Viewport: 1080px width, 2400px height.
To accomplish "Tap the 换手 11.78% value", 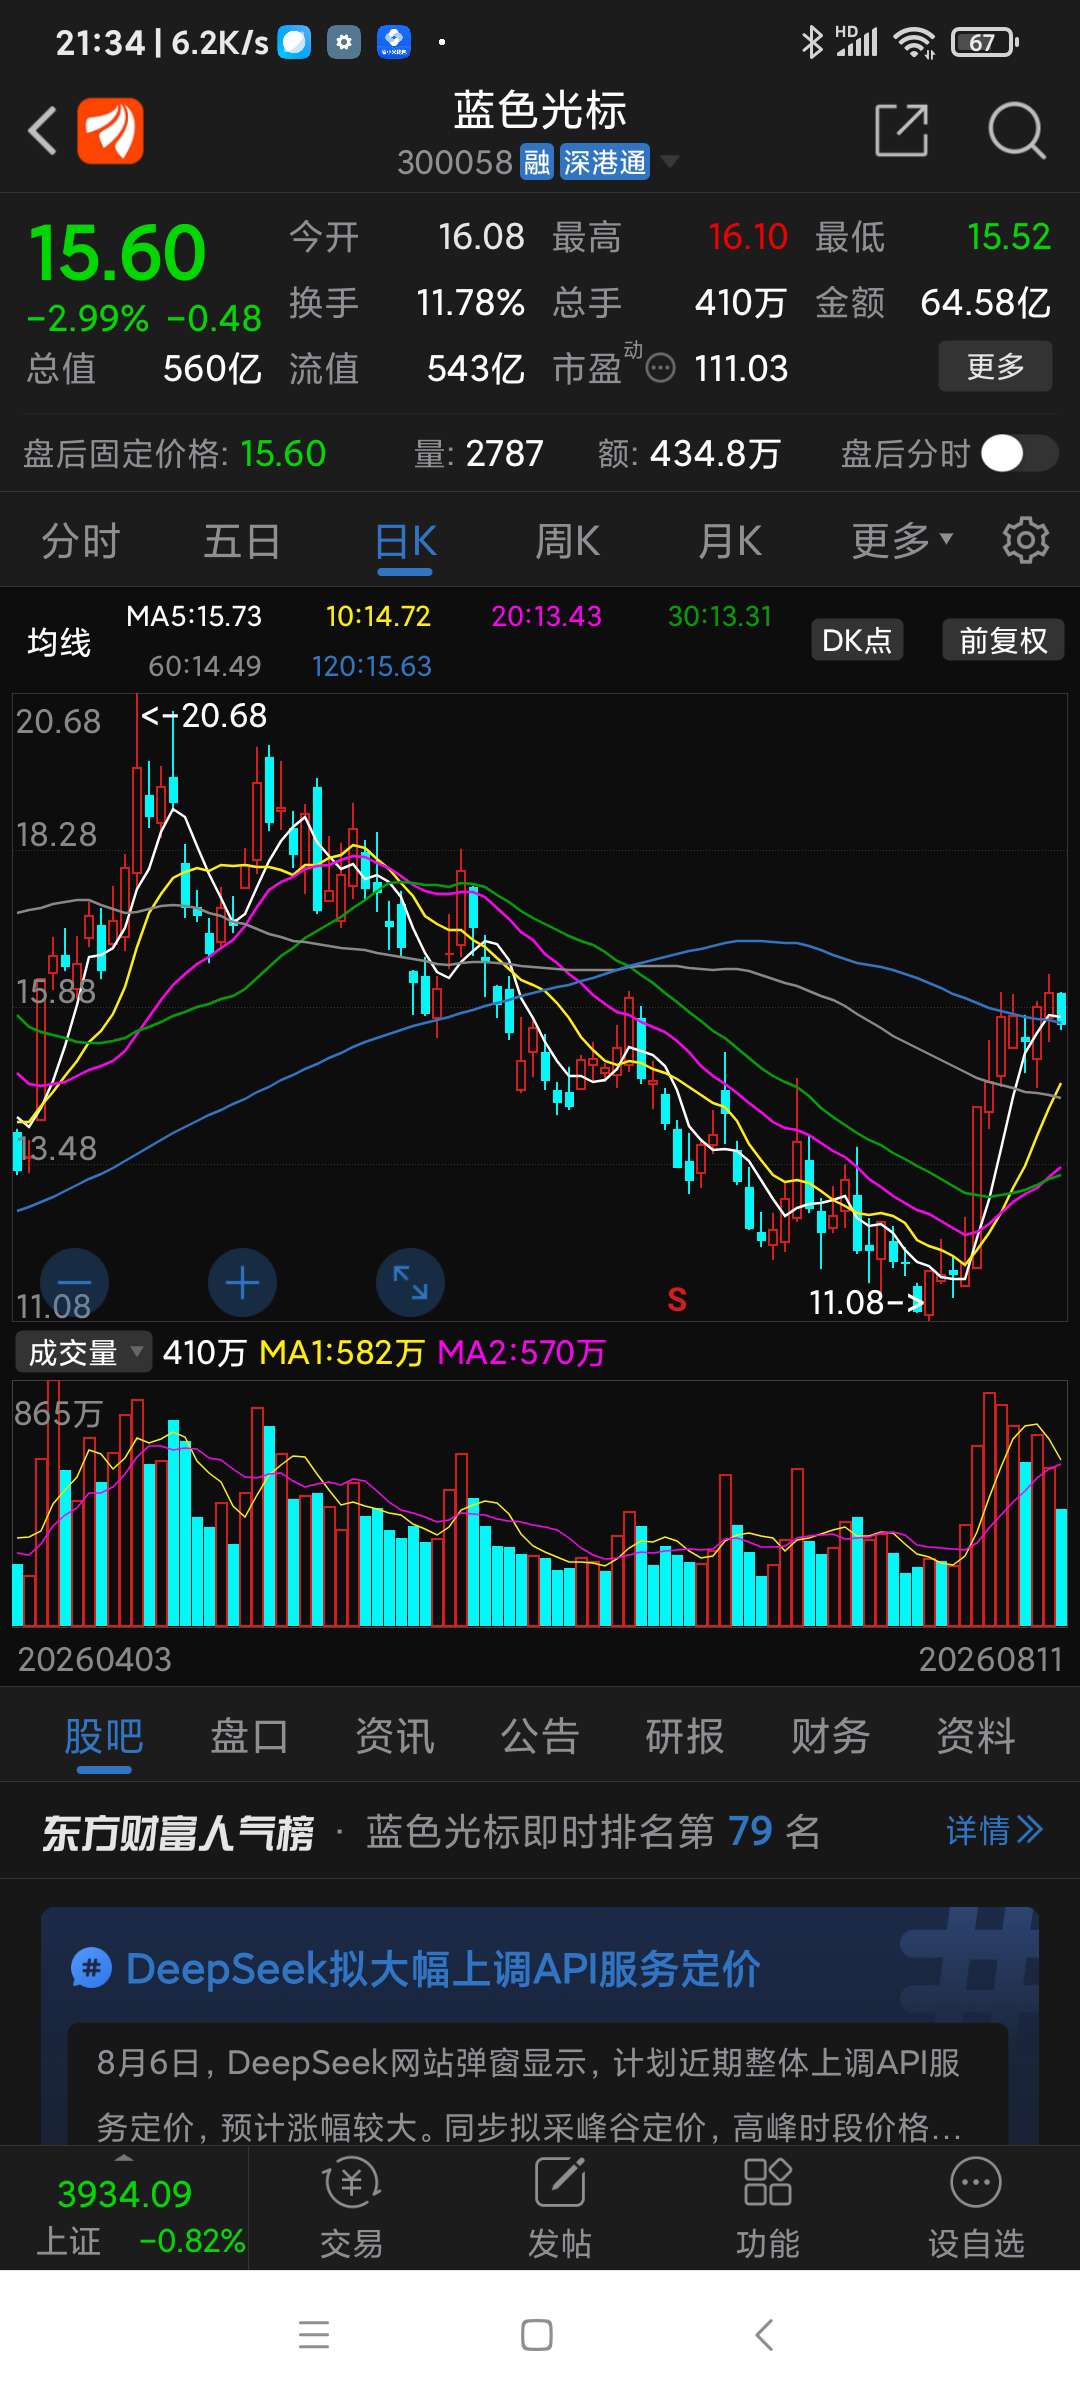I will point(470,302).
